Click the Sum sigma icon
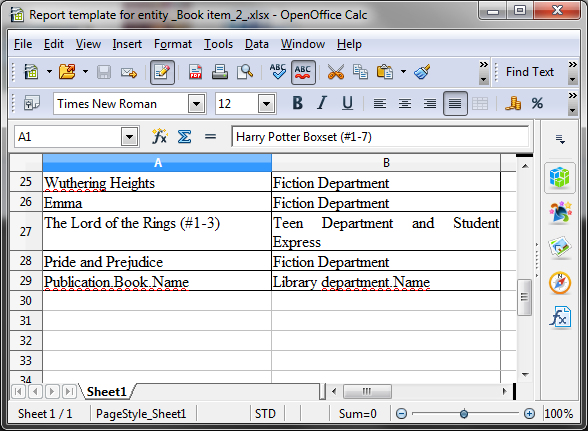 [x=184, y=137]
